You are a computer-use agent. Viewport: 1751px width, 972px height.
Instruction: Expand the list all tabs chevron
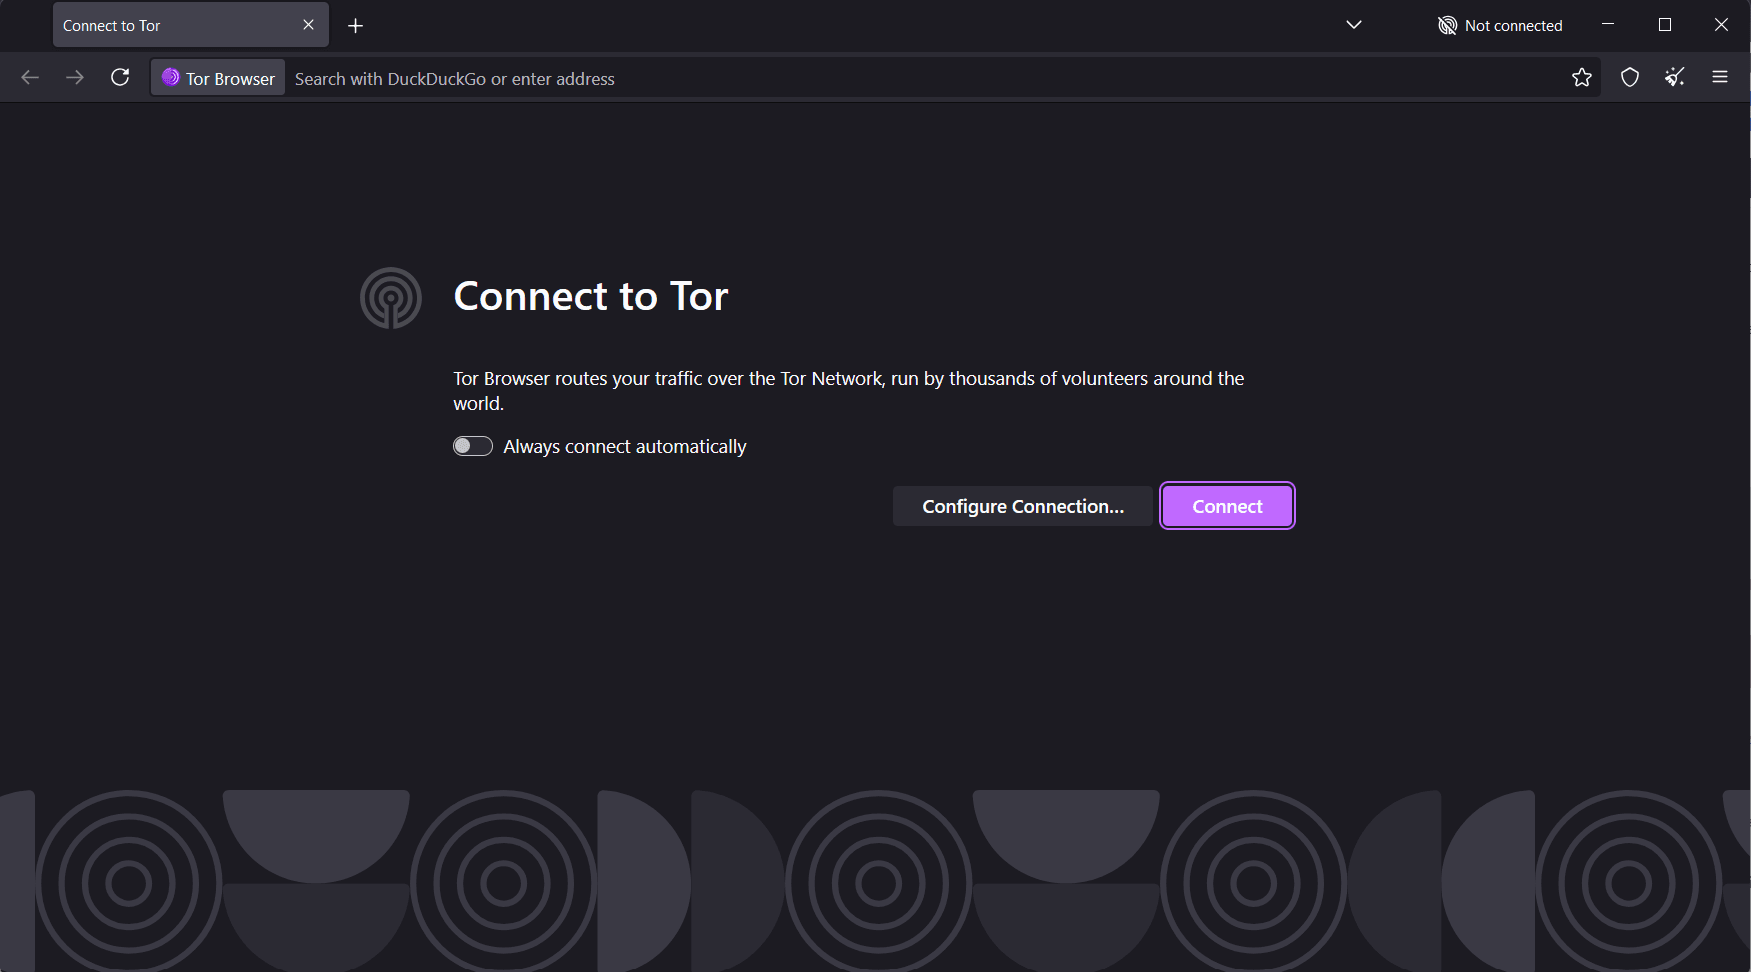(1354, 25)
